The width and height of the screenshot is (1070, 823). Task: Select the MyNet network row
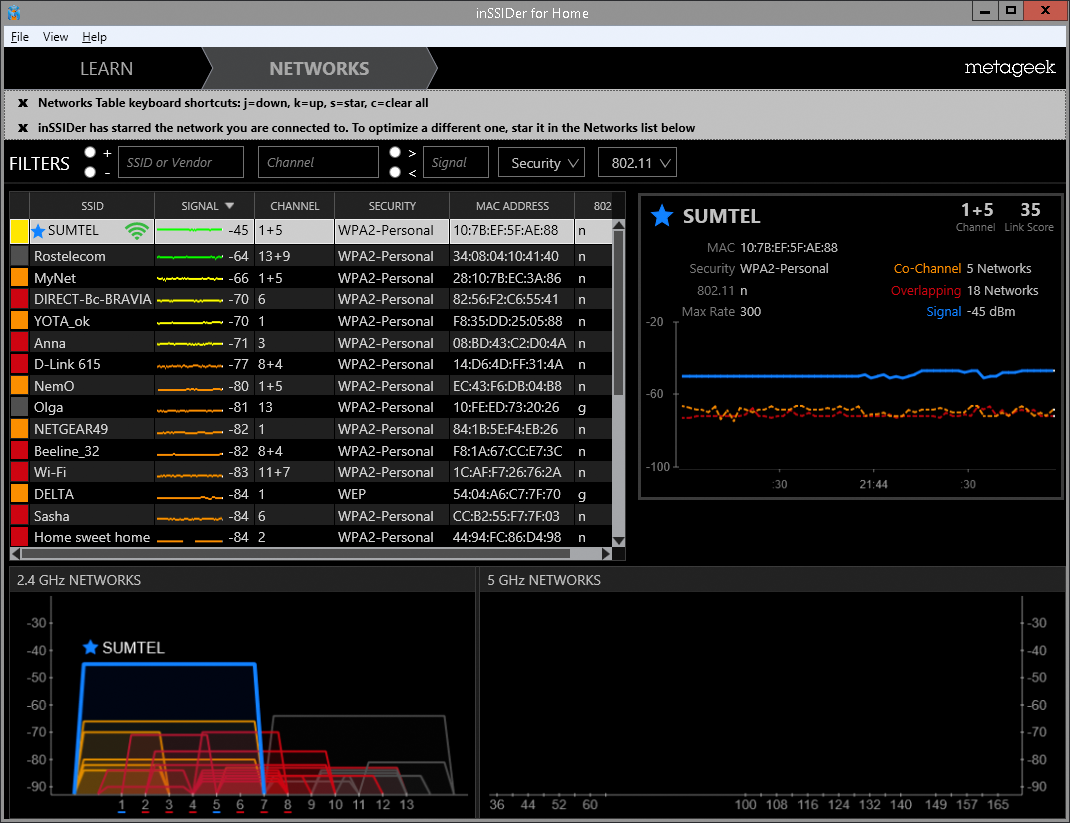[311, 278]
